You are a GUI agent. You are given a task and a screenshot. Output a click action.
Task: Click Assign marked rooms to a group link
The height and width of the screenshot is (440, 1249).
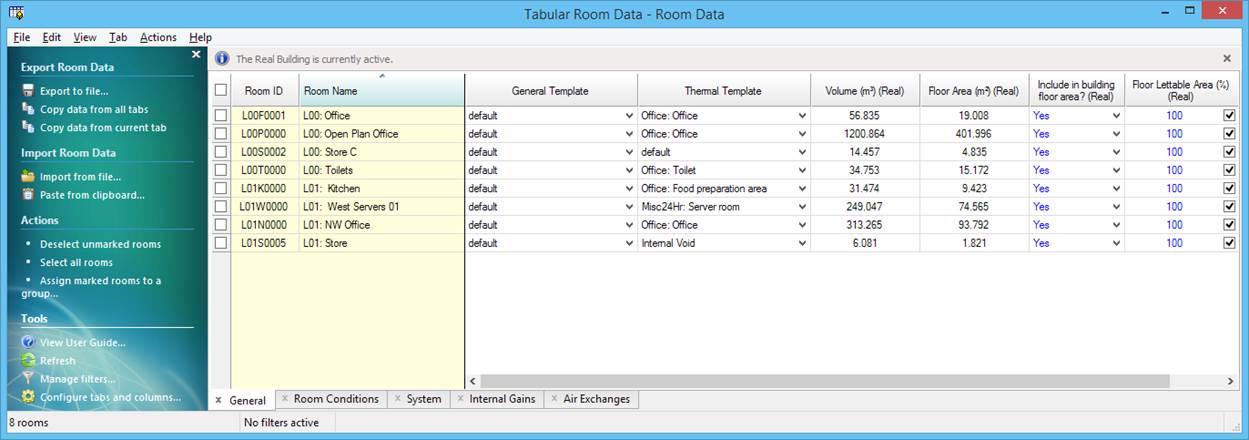(x=91, y=287)
